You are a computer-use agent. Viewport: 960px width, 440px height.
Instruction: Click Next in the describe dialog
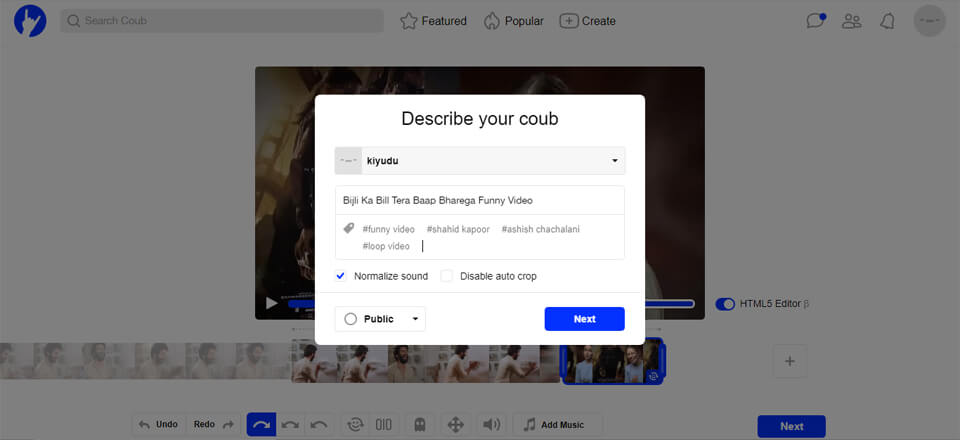(x=585, y=319)
